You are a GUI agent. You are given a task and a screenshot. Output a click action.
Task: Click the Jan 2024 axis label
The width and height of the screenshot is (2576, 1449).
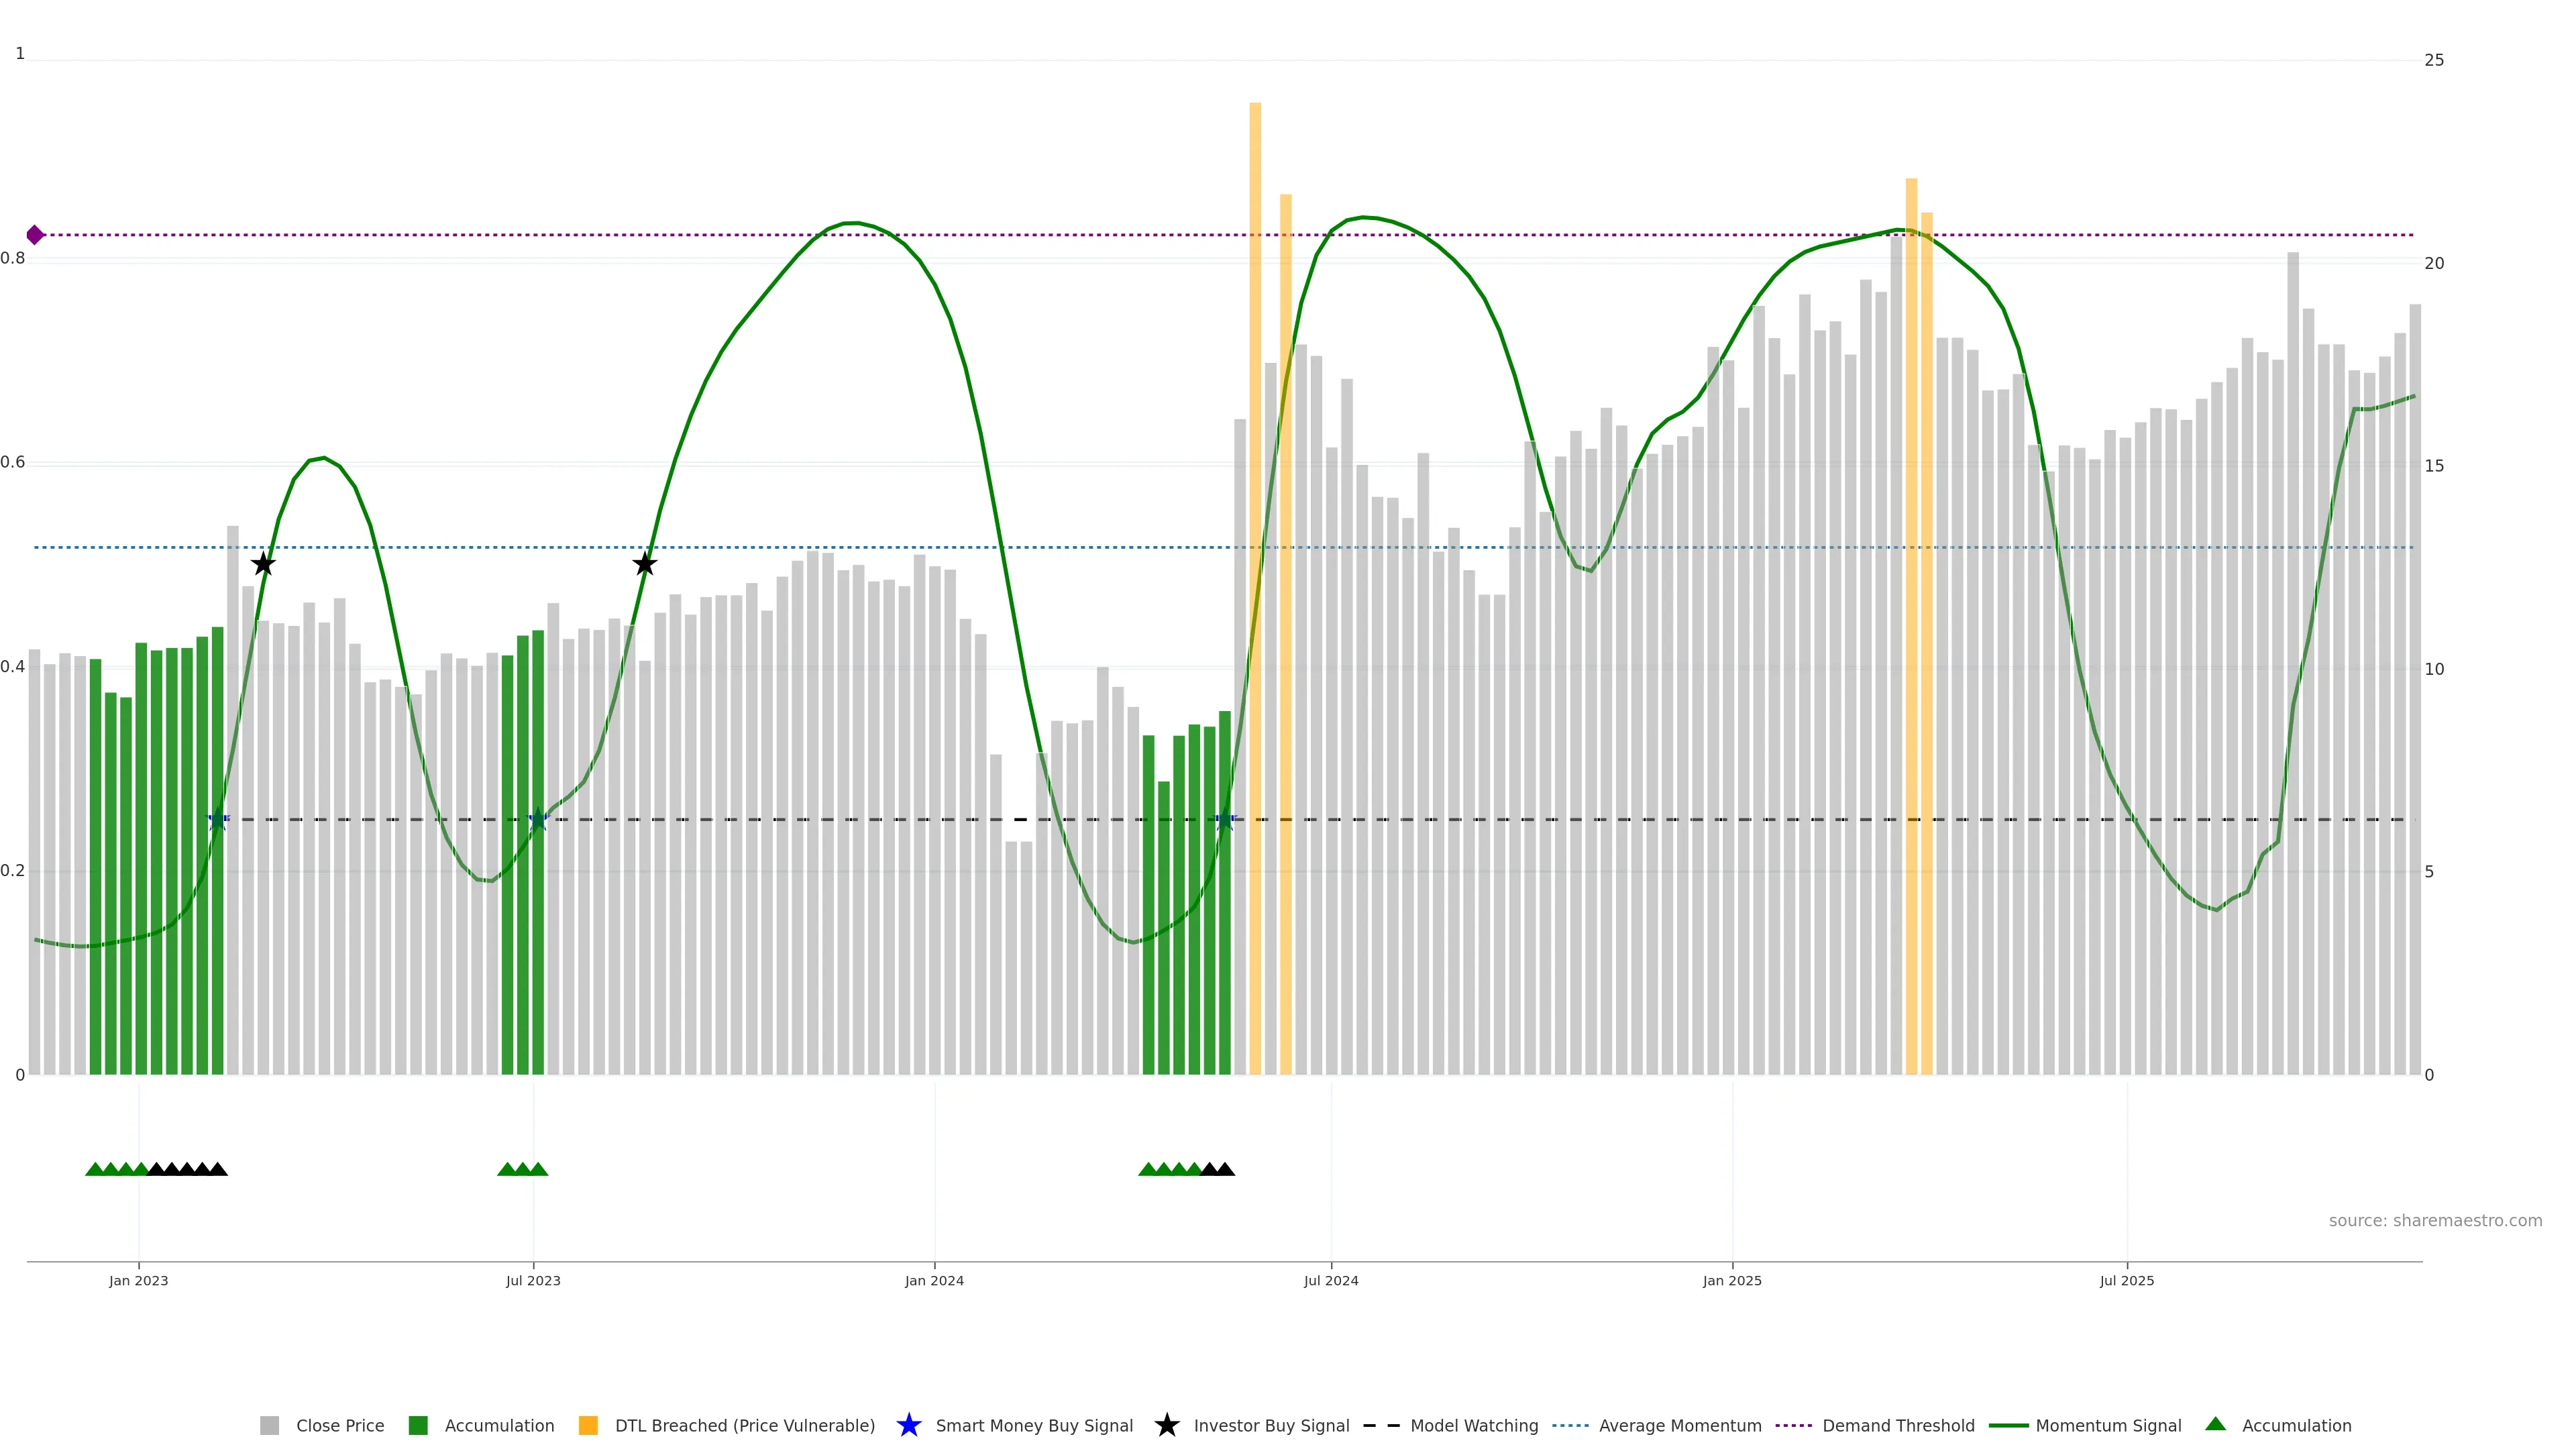[934, 1280]
